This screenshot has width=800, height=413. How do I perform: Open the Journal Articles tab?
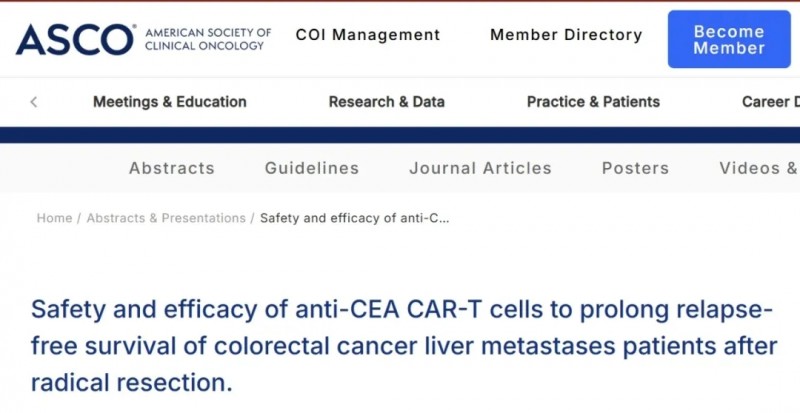click(x=480, y=168)
